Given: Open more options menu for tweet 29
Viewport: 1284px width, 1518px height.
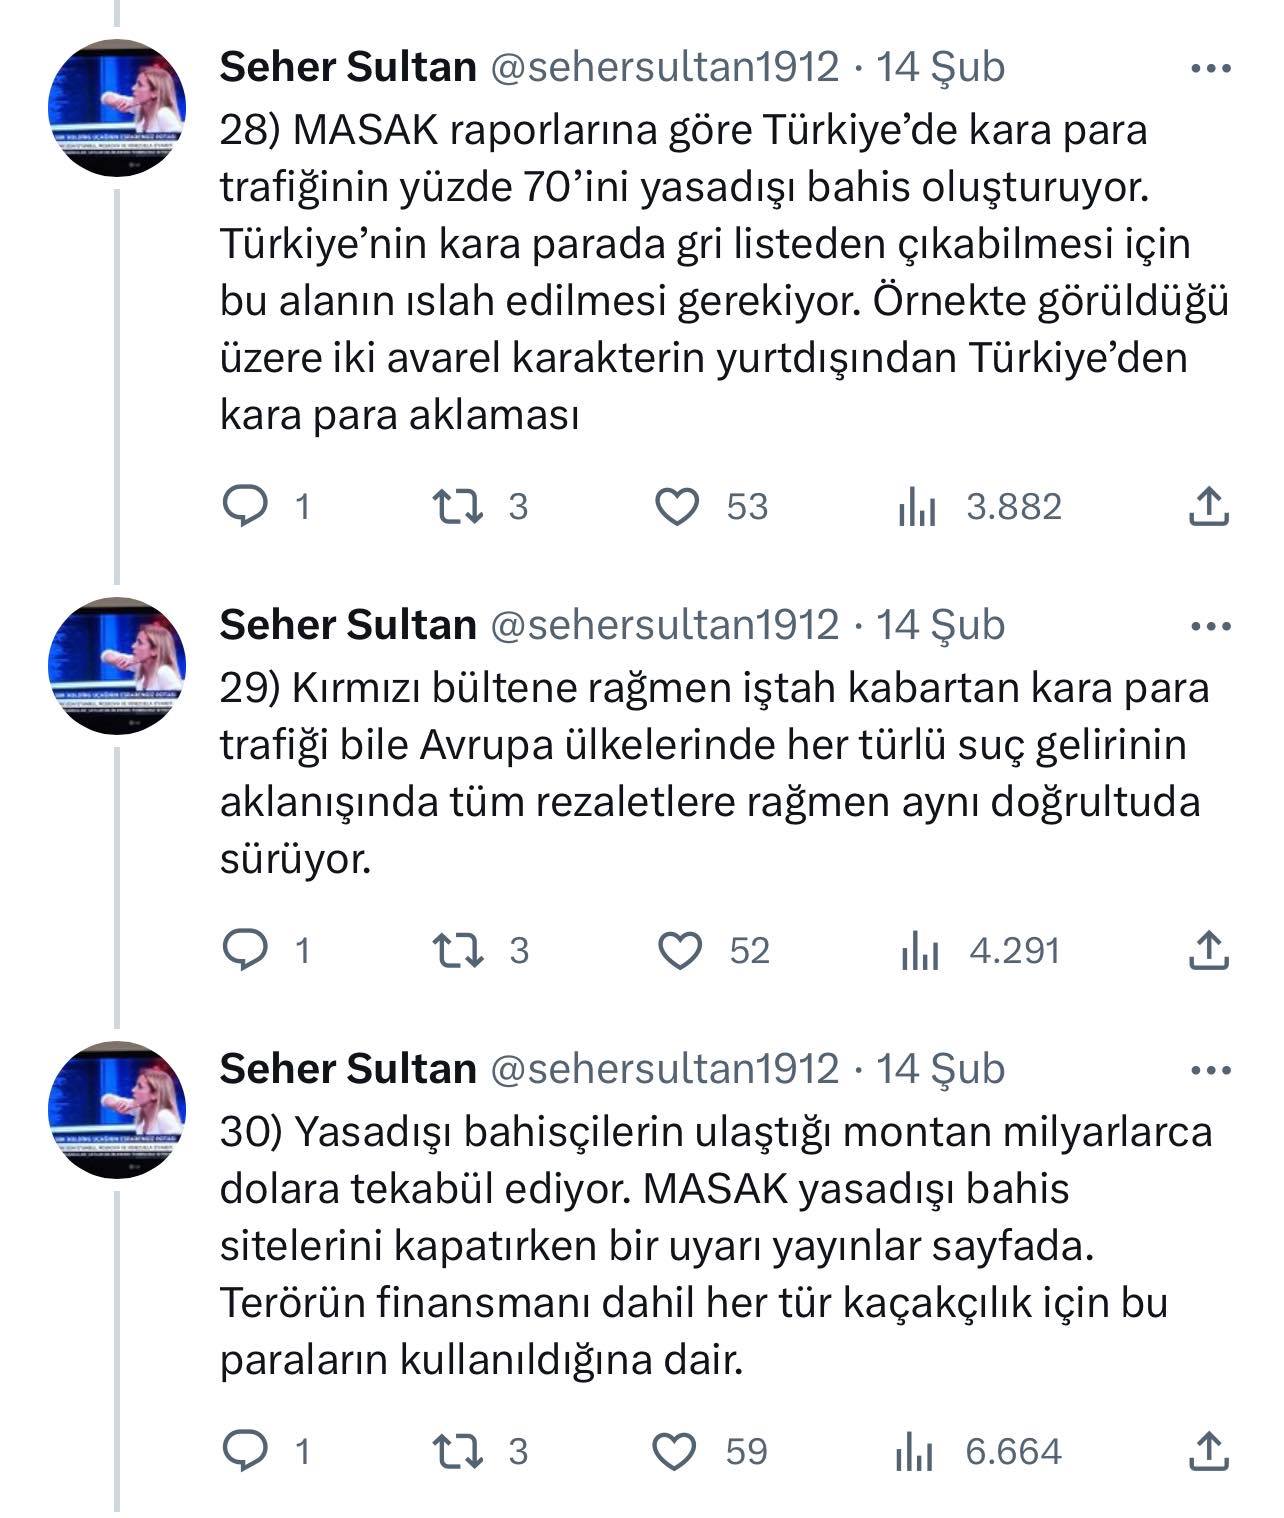Looking at the screenshot, I should 1212,627.
